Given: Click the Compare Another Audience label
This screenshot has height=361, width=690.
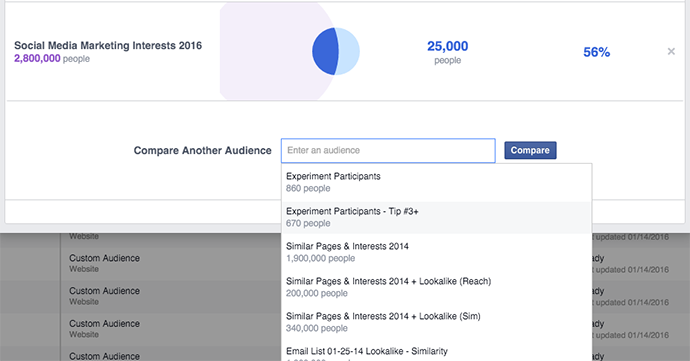Looking at the screenshot, I should 202,151.
